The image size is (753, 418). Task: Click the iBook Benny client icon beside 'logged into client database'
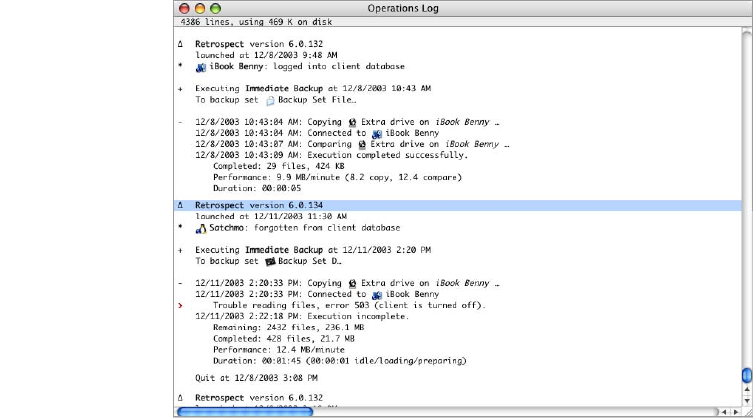(x=201, y=67)
